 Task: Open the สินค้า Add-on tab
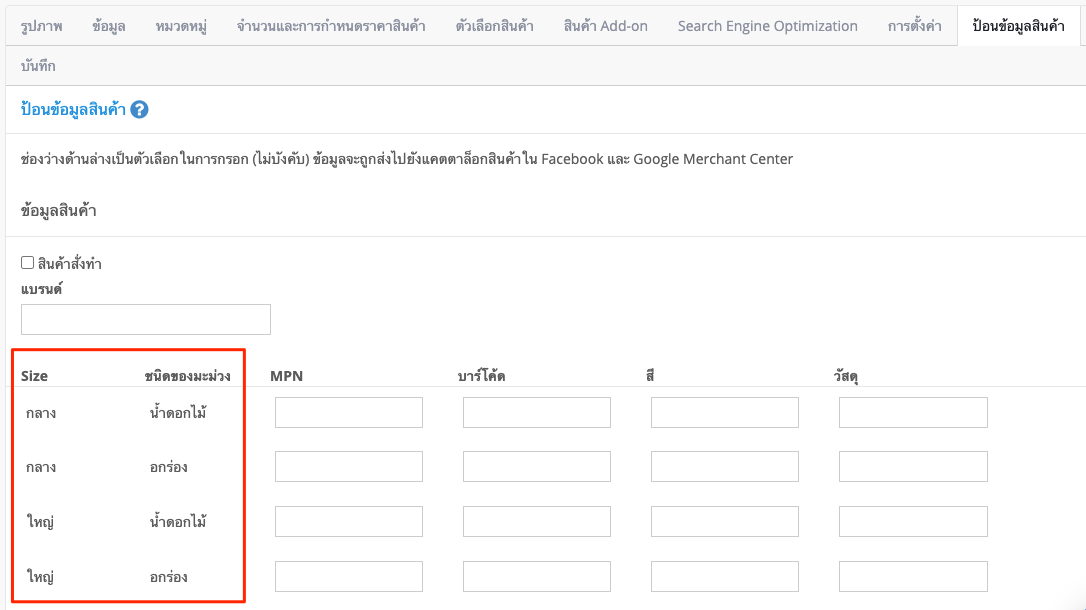point(606,26)
